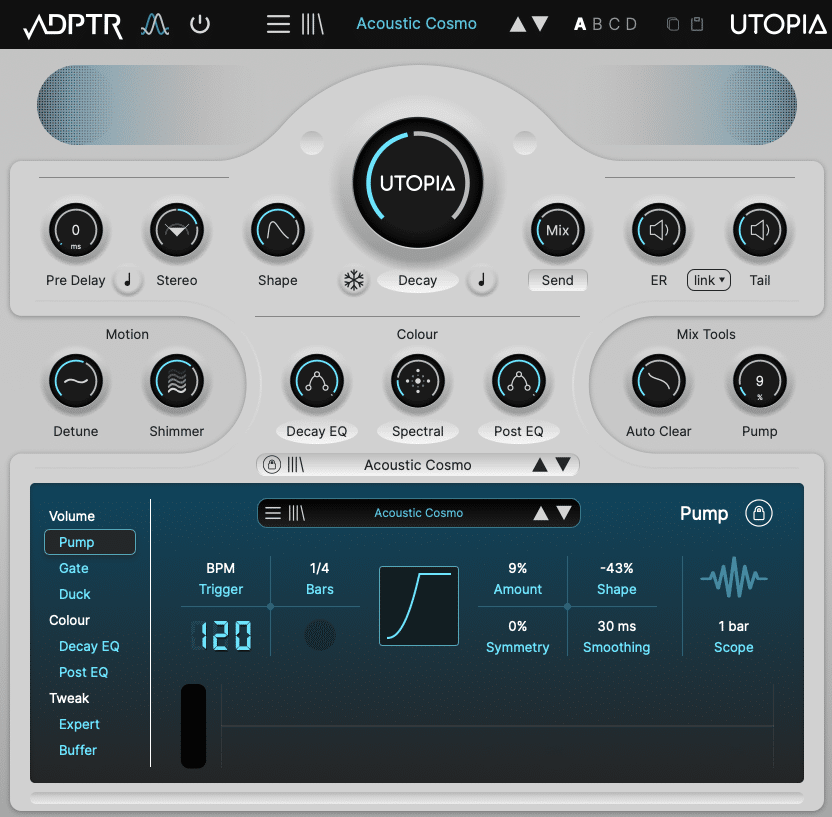
Task: Open Acoustic Cosmo name in middle preset bar
Action: tap(418, 465)
